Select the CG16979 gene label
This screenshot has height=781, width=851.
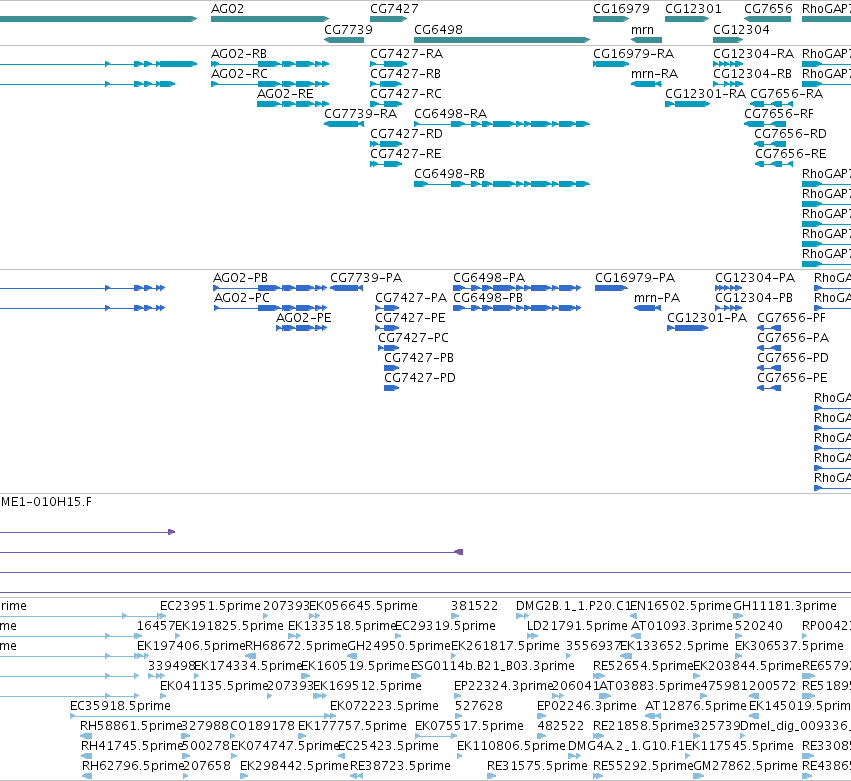pyautogui.click(x=621, y=9)
